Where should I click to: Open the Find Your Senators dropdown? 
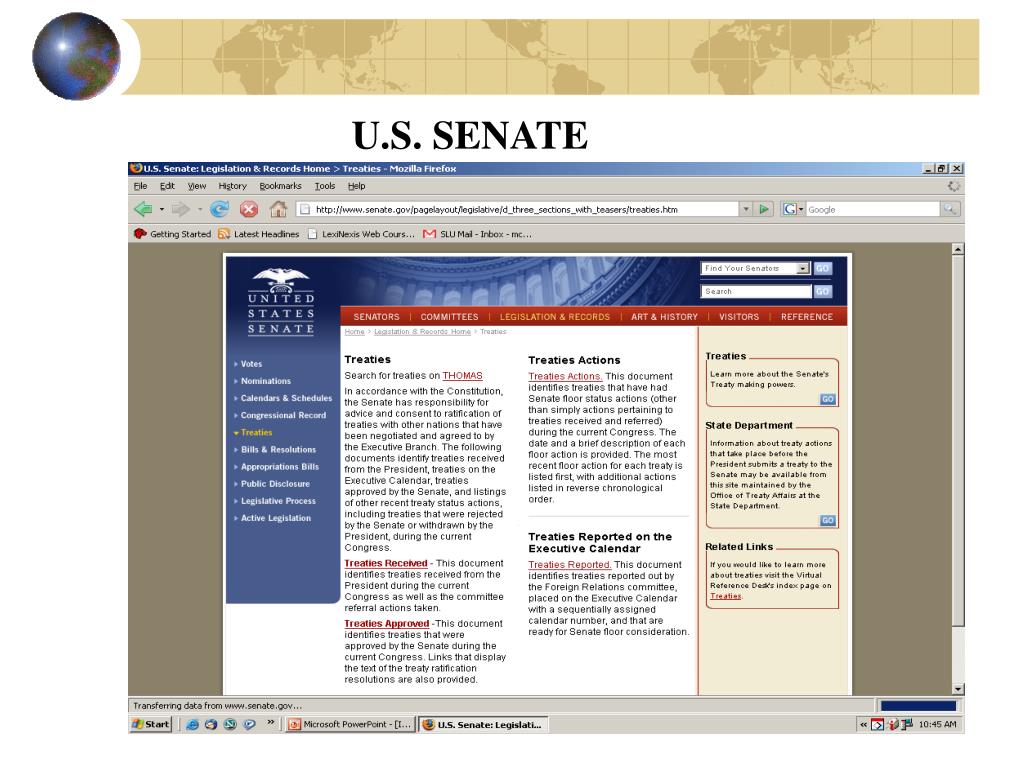pos(803,268)
